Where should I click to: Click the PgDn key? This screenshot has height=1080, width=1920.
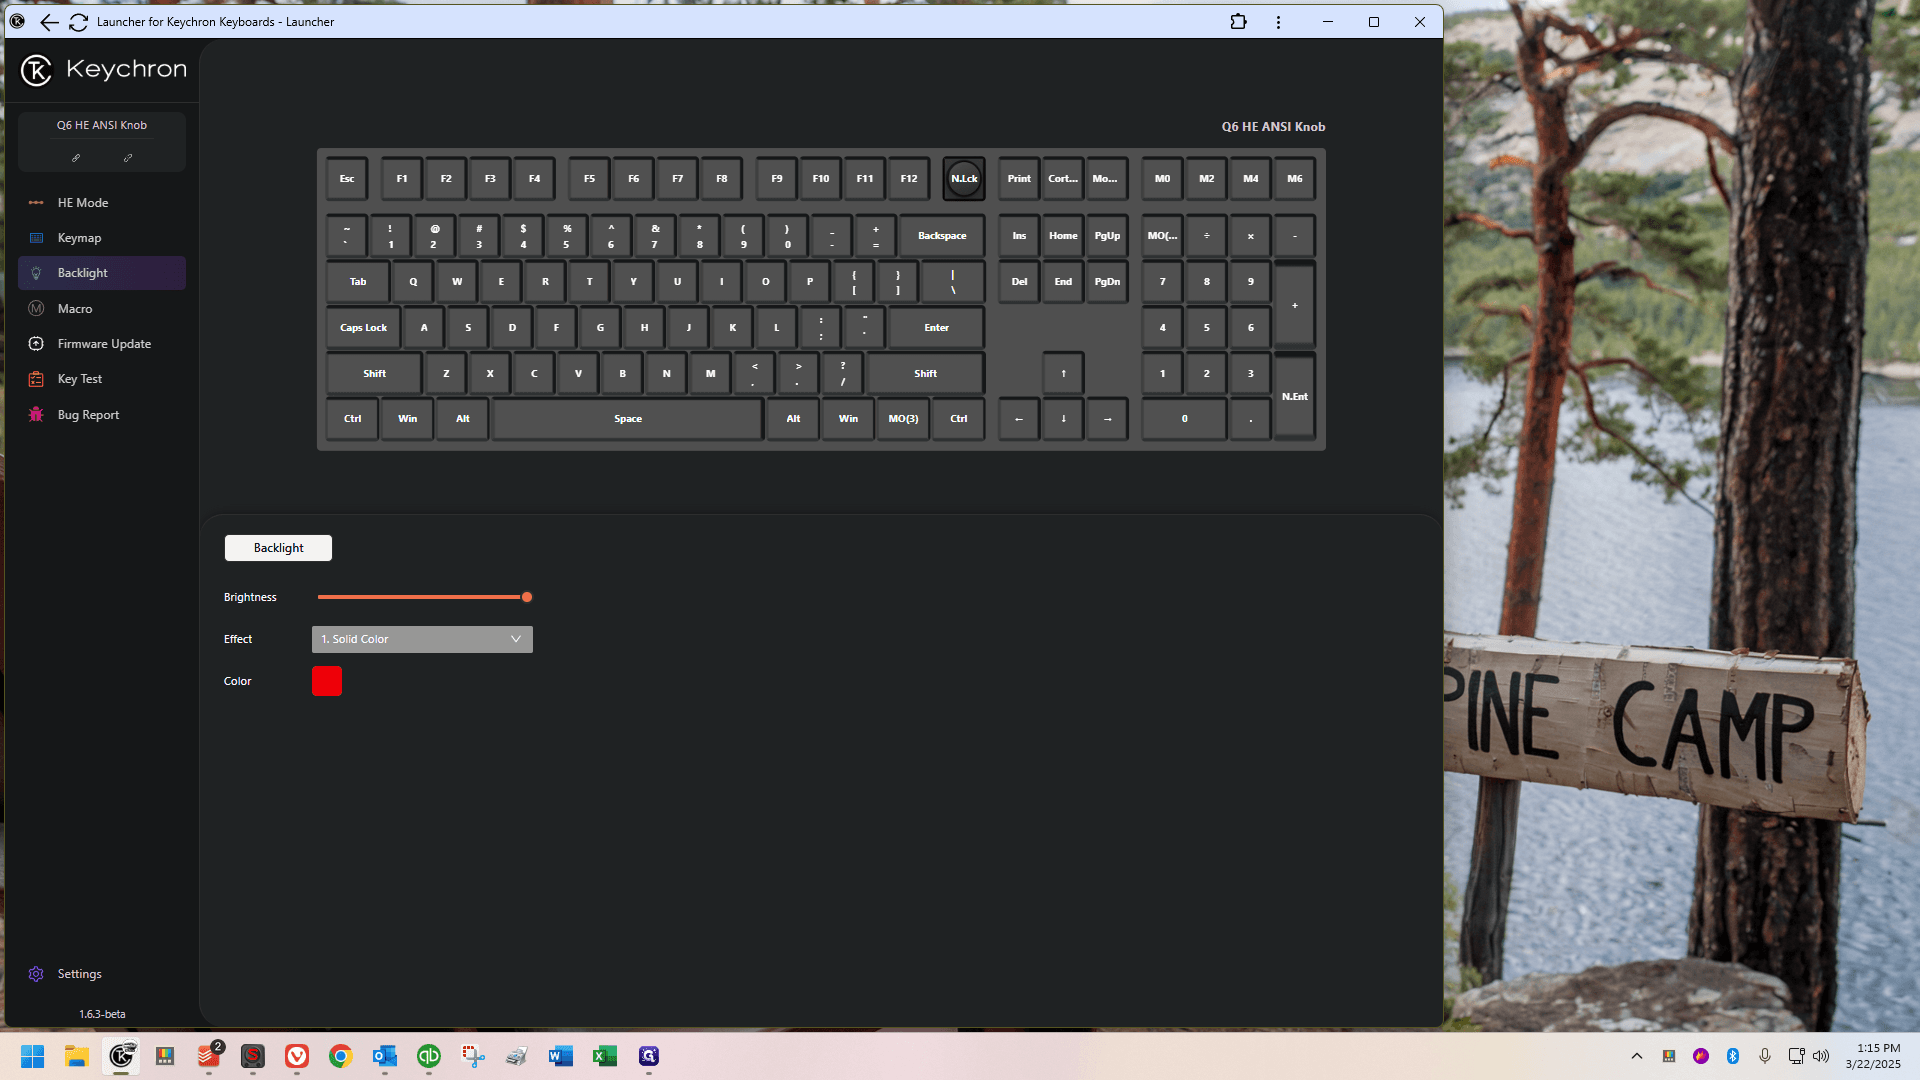click(x=1107, y=282)
